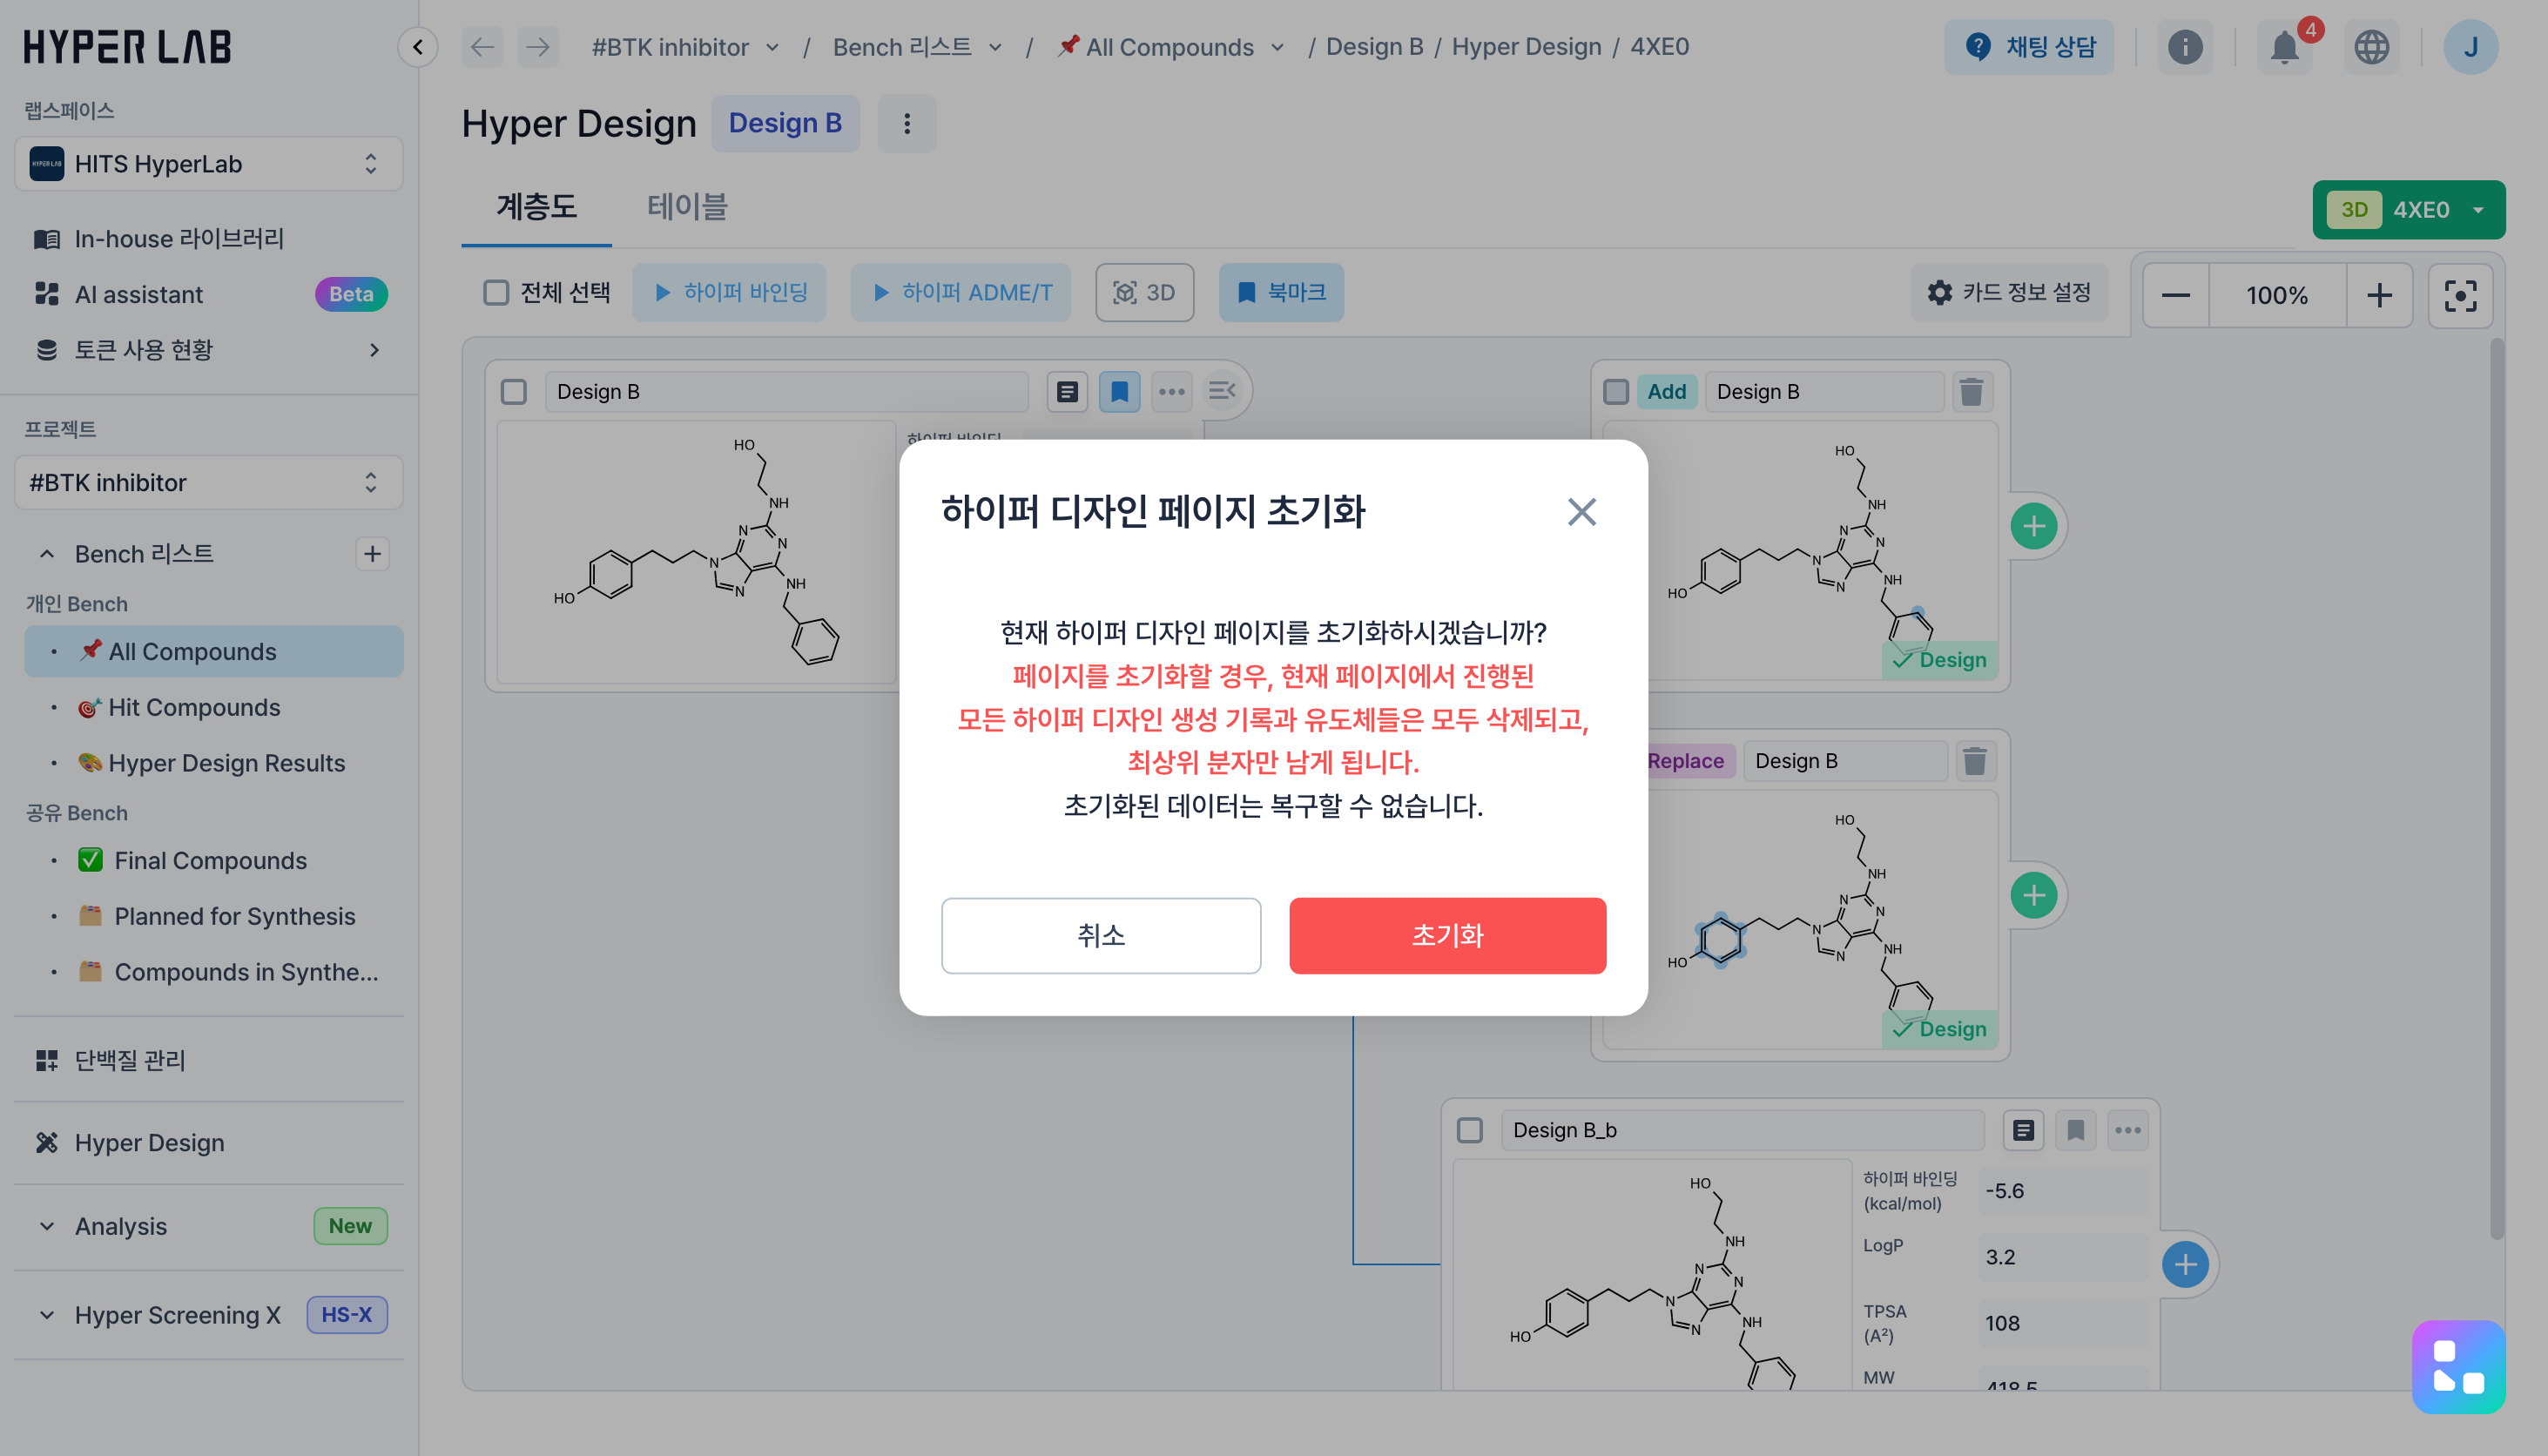Expand the 3D 4XE0 dropdown
The height and width of the screenshot is (1456, 2548).
click(2477, 210)
